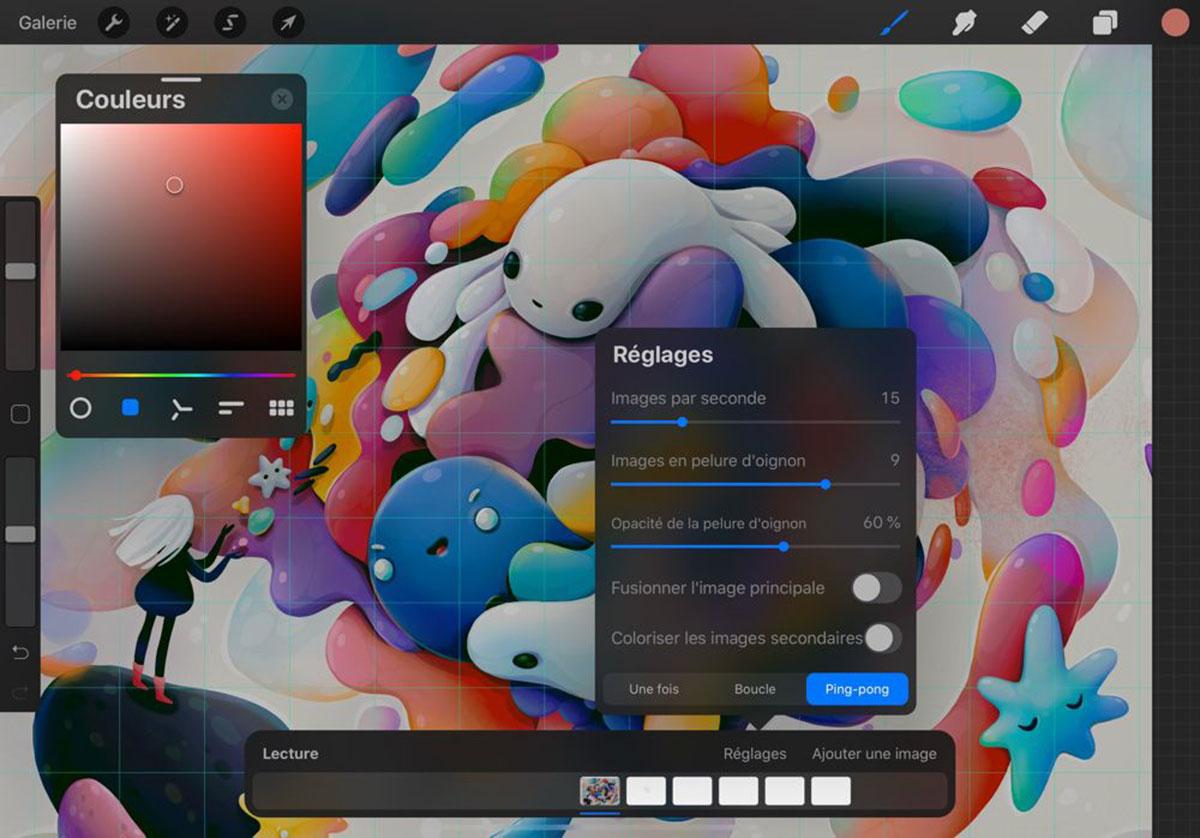Tap the Couleurs panel drag handle
Viewport: 1200px width, 838px height.
(181, 79)
